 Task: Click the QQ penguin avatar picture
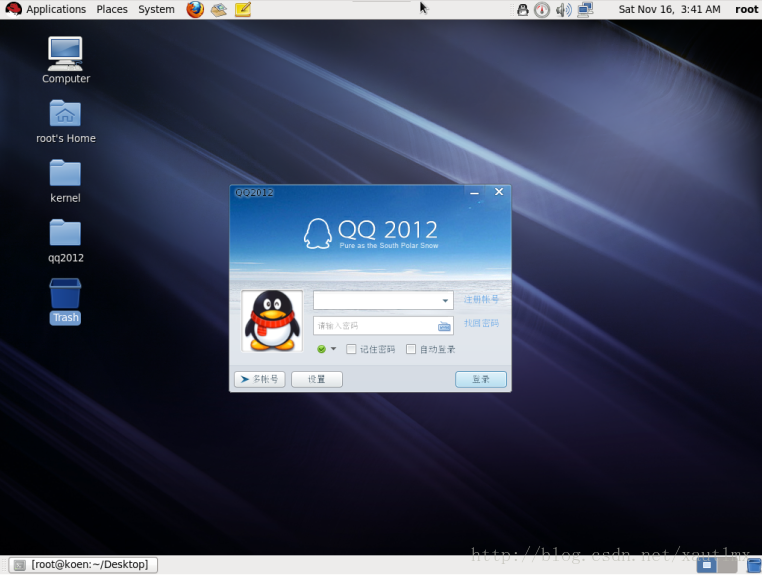272,321
